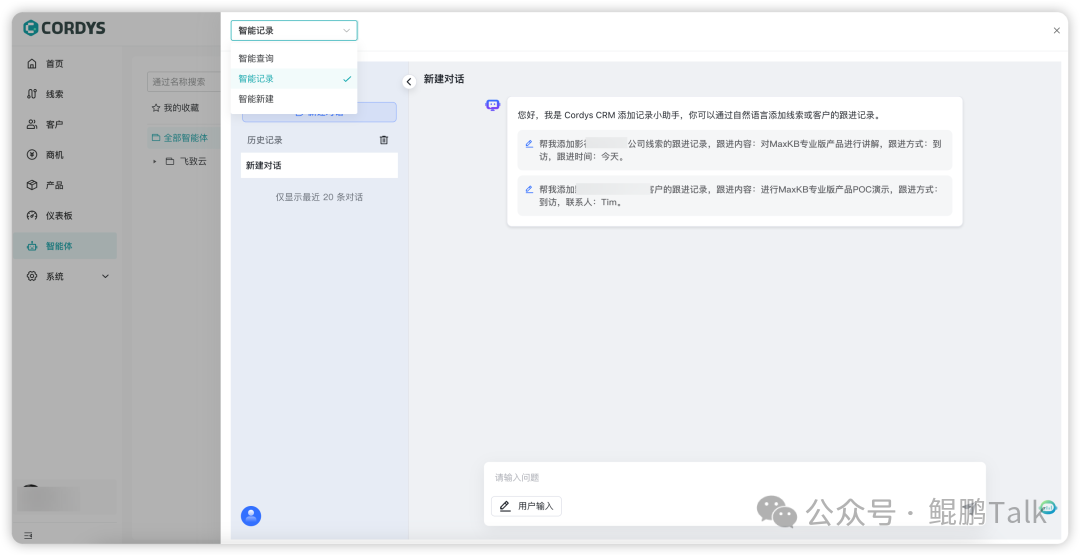Select 智能新建 from the dropdown list
Image resolution: width=1080 pixels, height=555 pixels.
coord(294,98)
